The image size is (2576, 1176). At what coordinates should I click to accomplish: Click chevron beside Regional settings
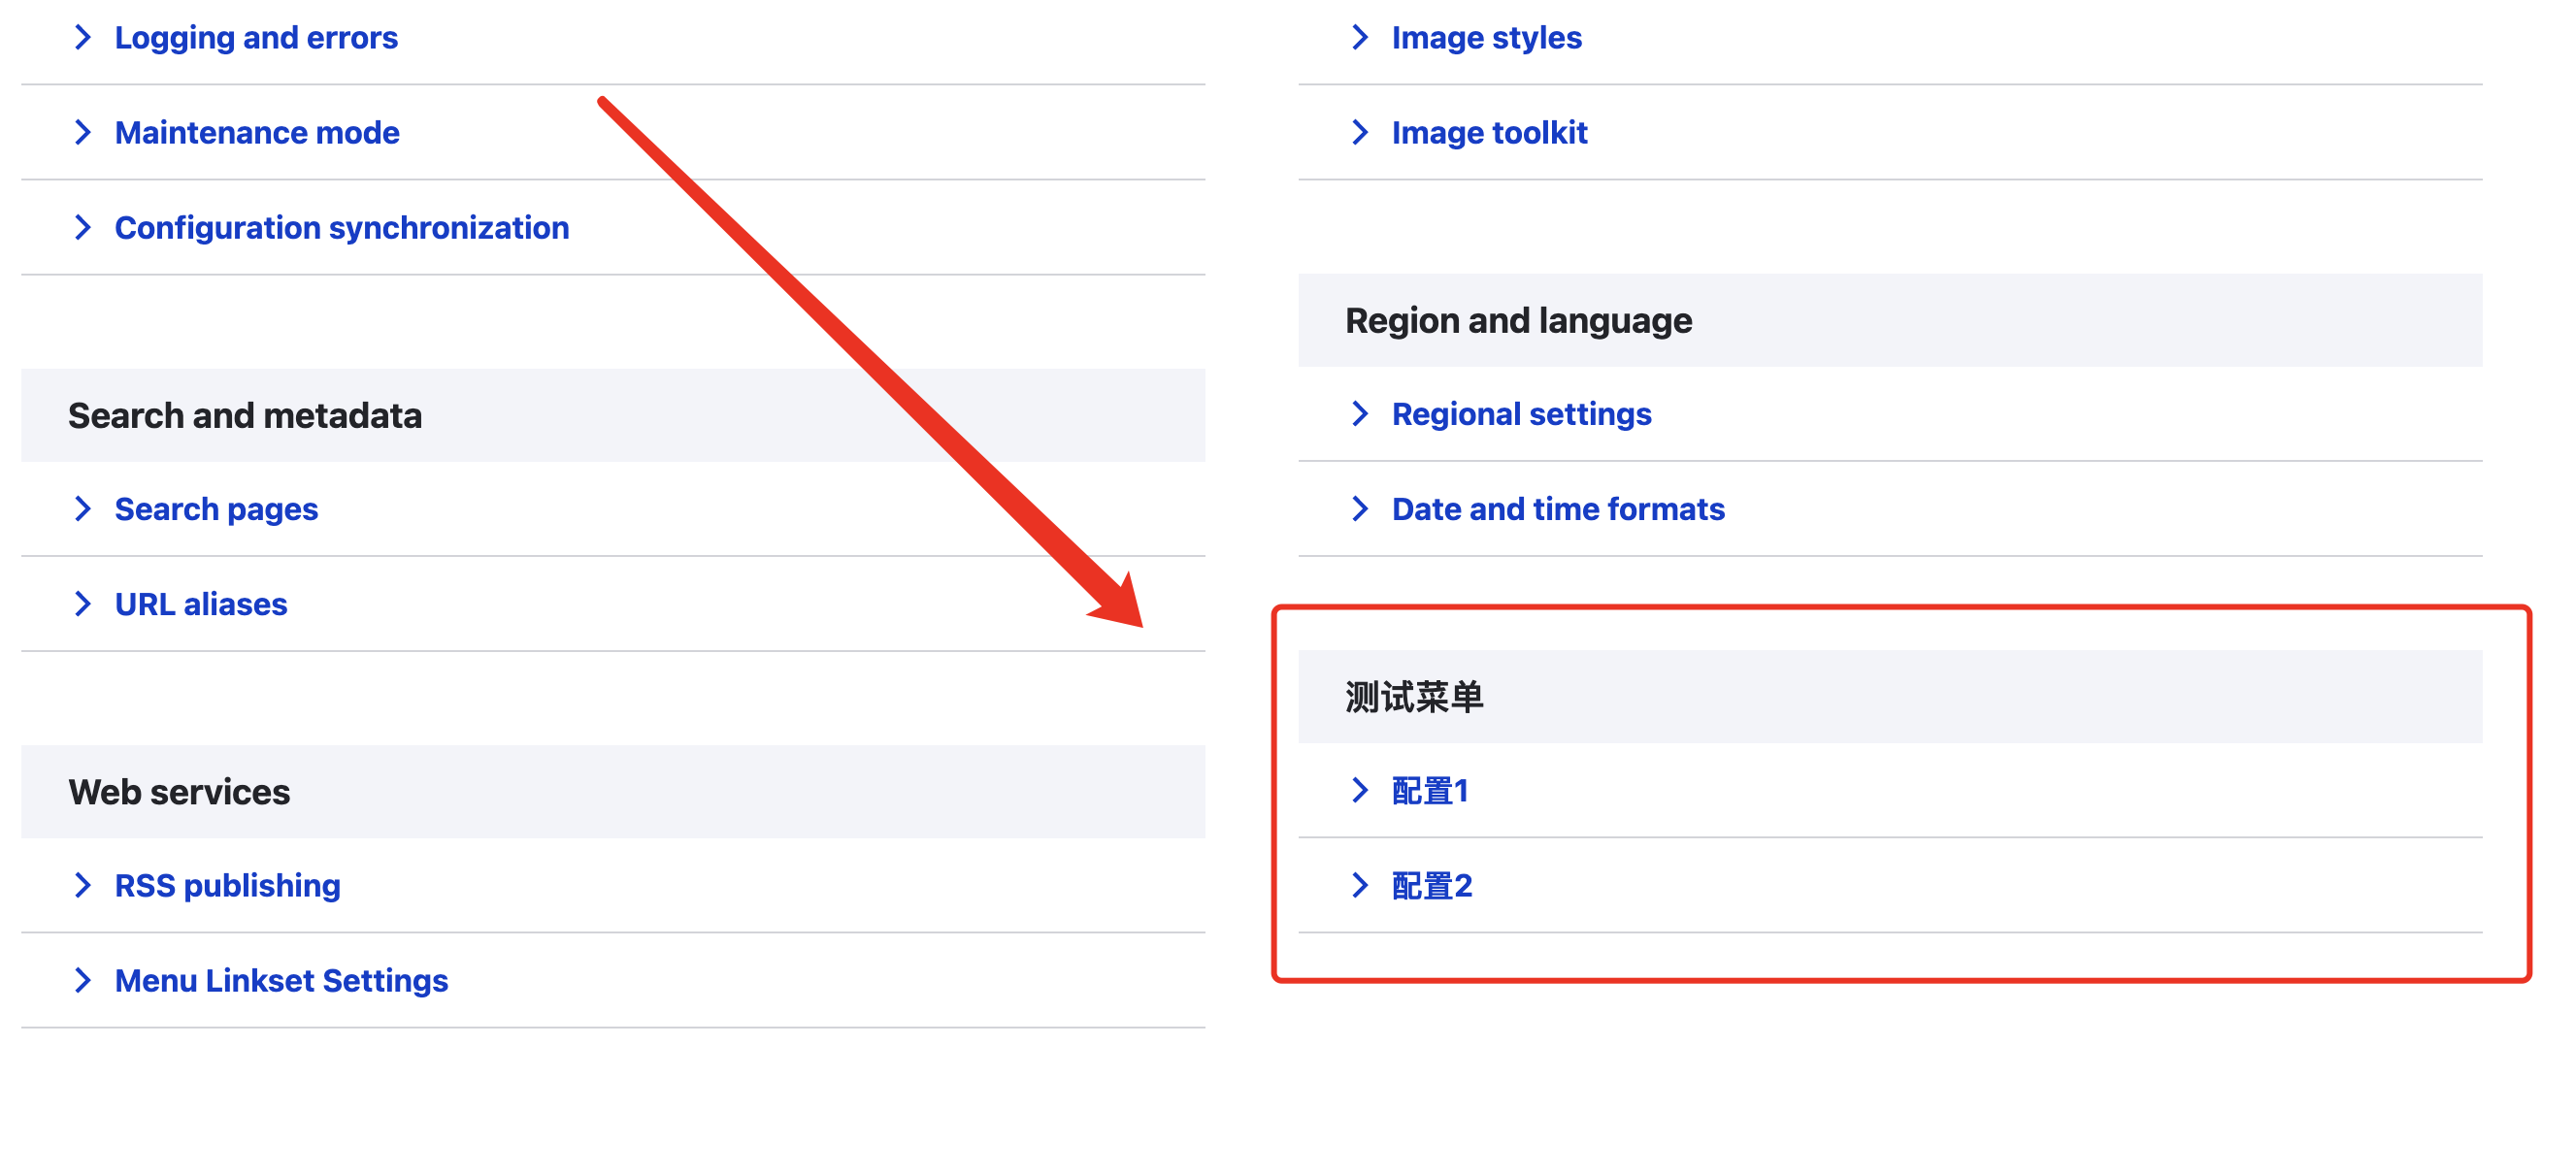coord(1360,414)
